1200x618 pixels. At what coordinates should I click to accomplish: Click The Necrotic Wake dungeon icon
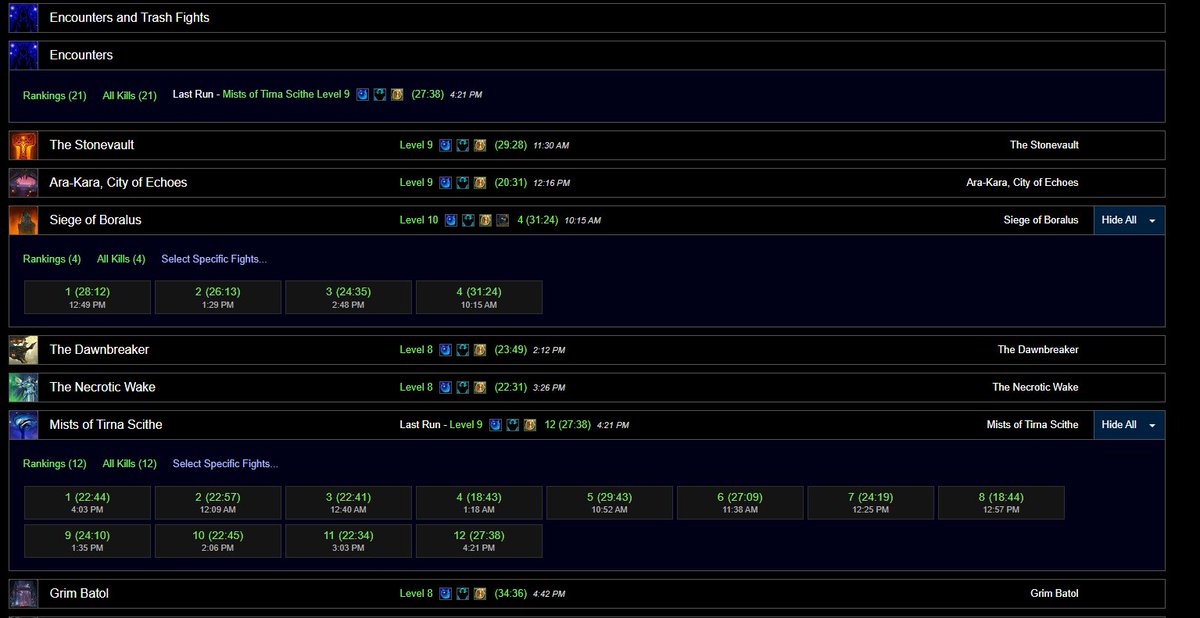tap(24, 387)
